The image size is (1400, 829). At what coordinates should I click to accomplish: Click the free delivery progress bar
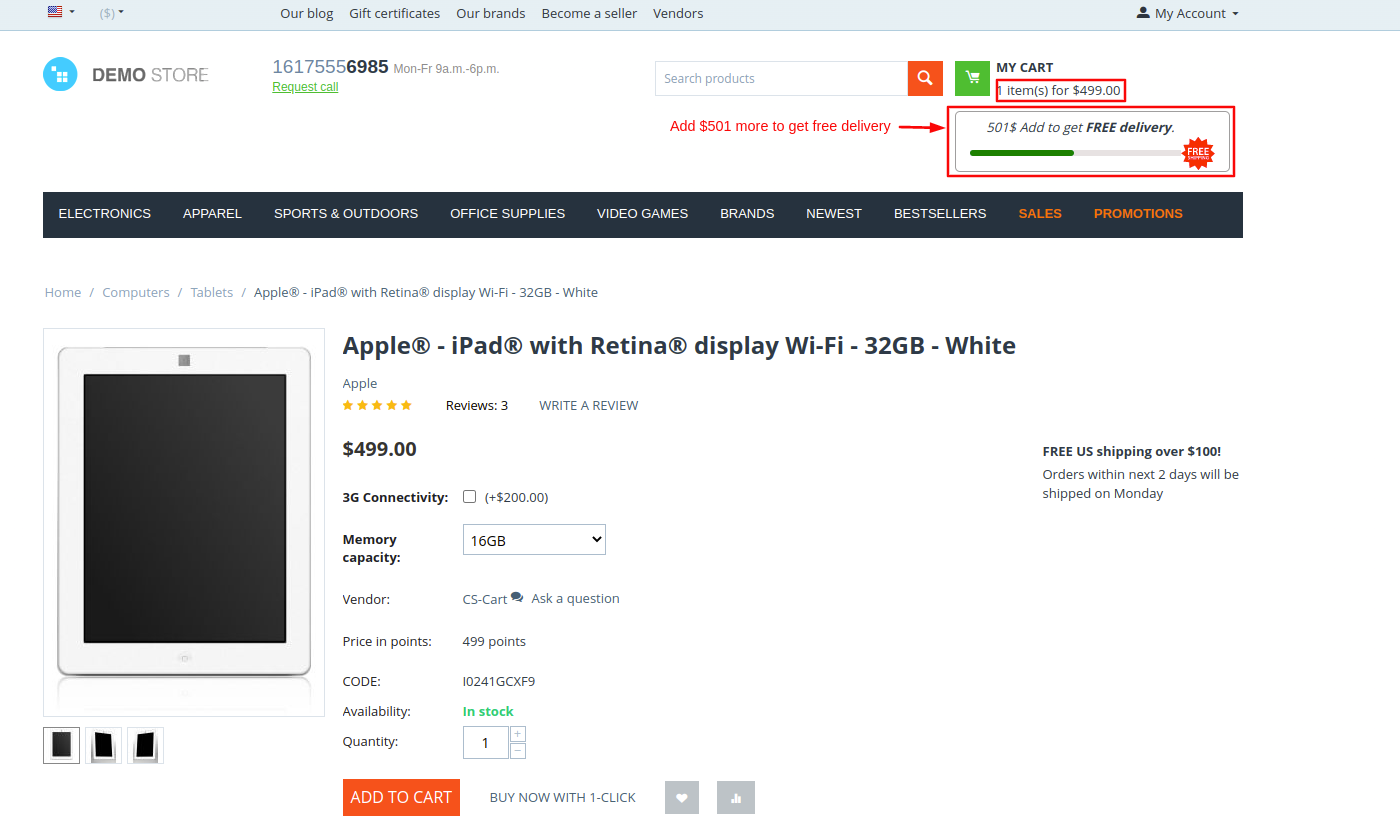point(1077,153)
